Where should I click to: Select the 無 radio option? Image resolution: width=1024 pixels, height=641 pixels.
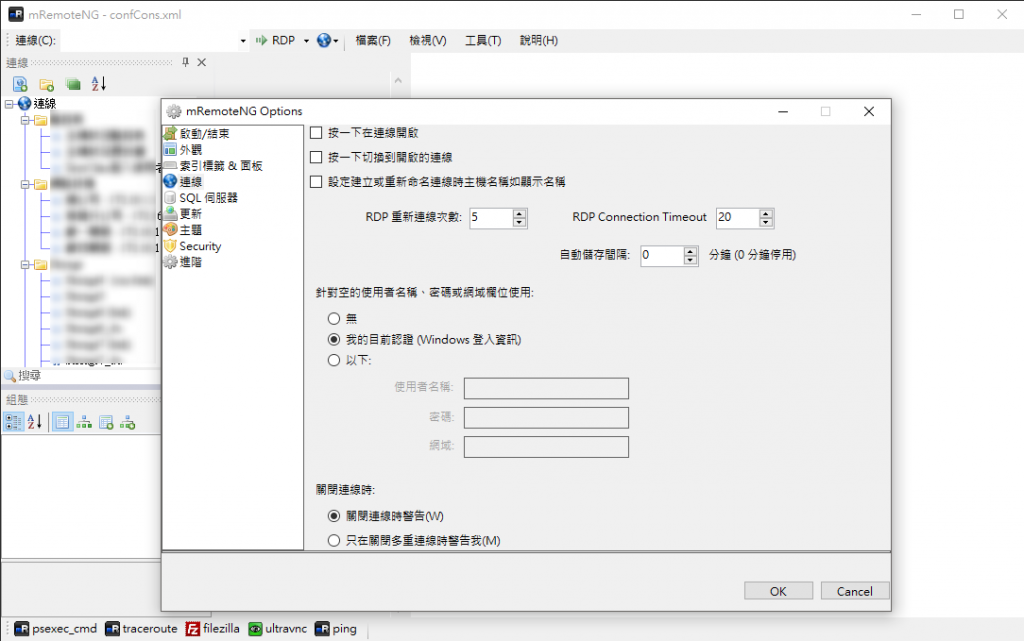point(334,319)
